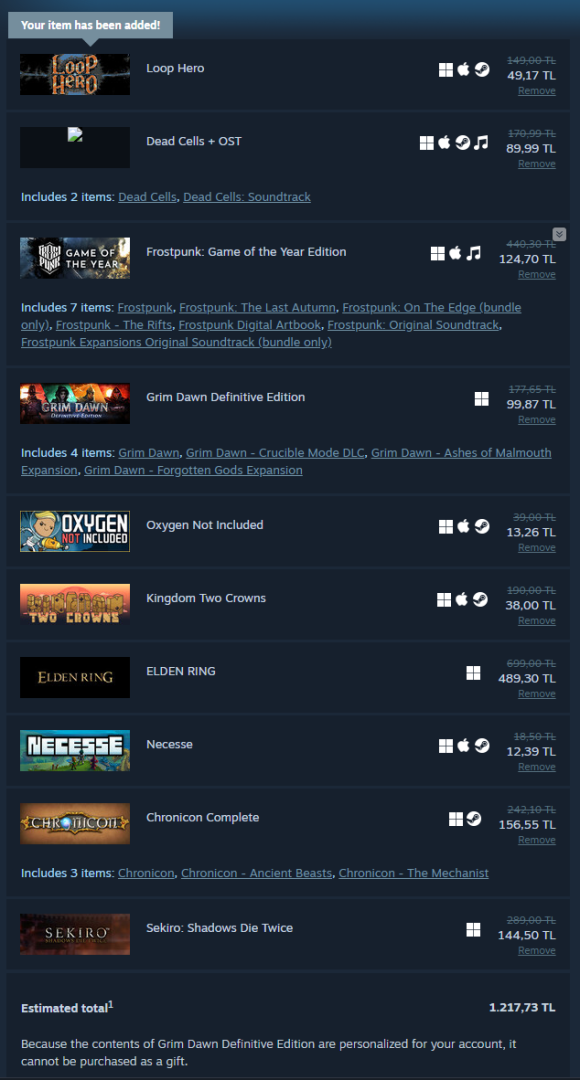The height and width of the screenshot is (1080, 580).
Task: Open the Kingdom Two Crowns thumbnail
Action: (75, 604)
